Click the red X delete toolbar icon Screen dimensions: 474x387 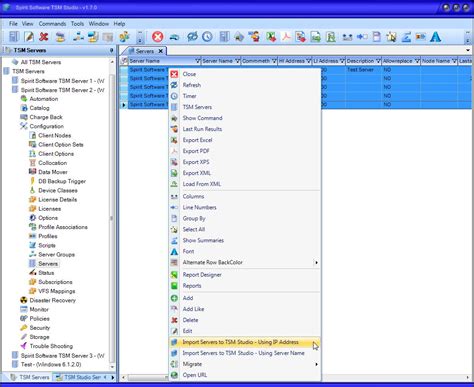tap(44, 37)
